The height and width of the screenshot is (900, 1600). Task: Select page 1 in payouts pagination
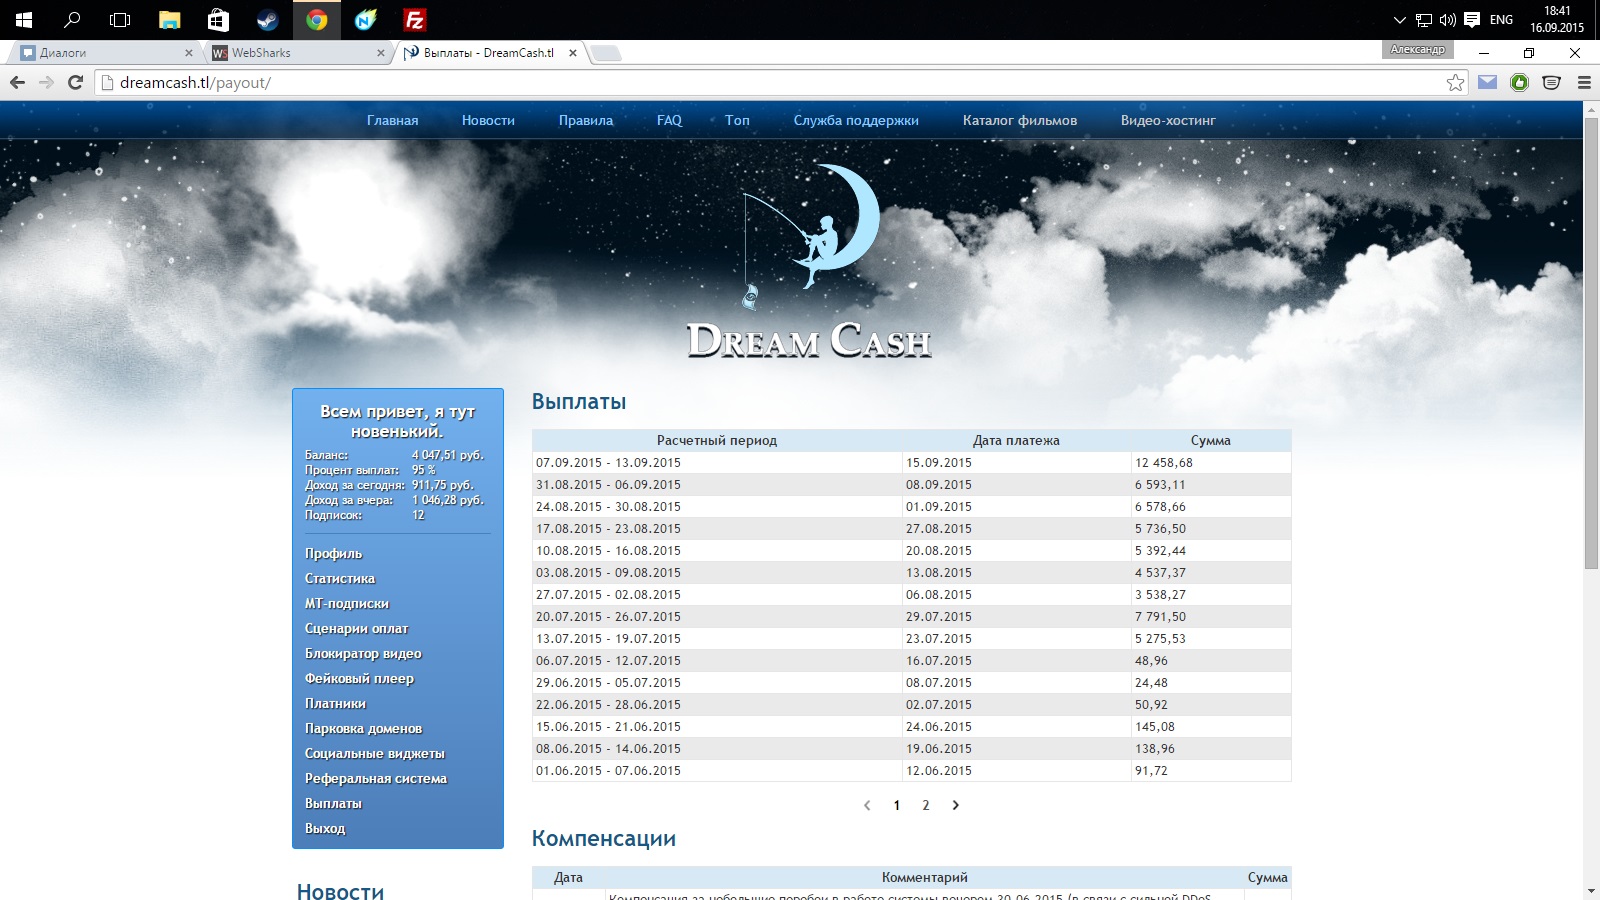[x=897, y=805]
